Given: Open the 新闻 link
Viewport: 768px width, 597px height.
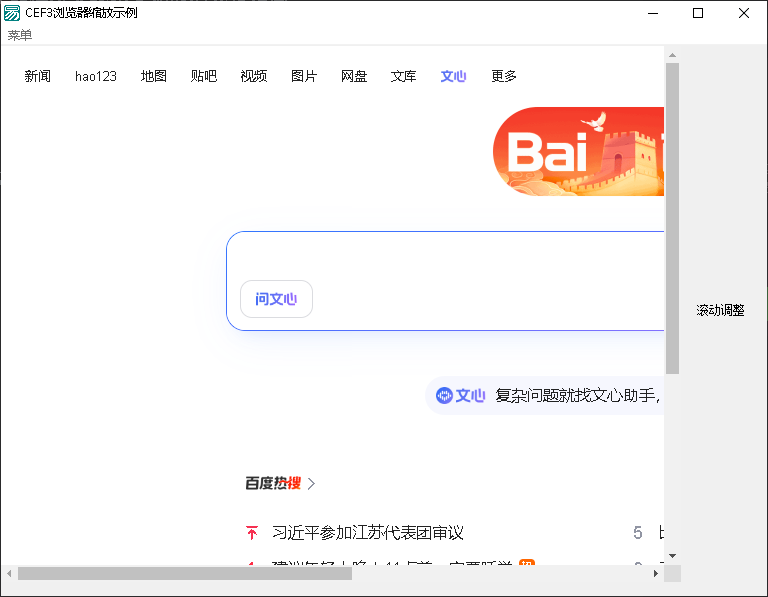Looking at the screenshot, I should (x=38, y=76).
